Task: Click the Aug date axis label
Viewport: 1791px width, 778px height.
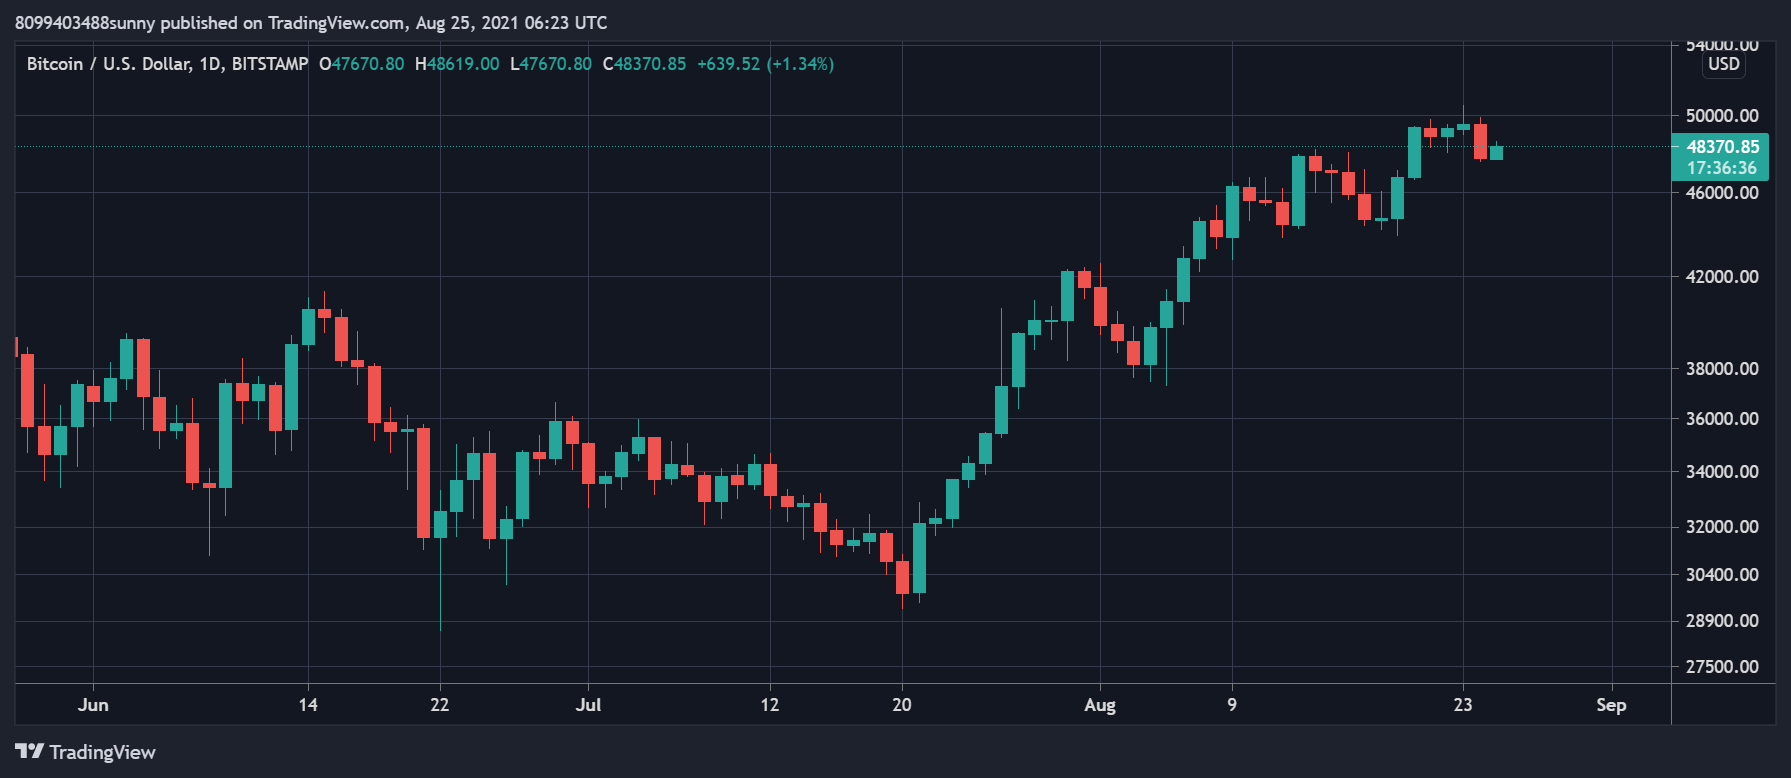Action: [x=1100, y=705]
